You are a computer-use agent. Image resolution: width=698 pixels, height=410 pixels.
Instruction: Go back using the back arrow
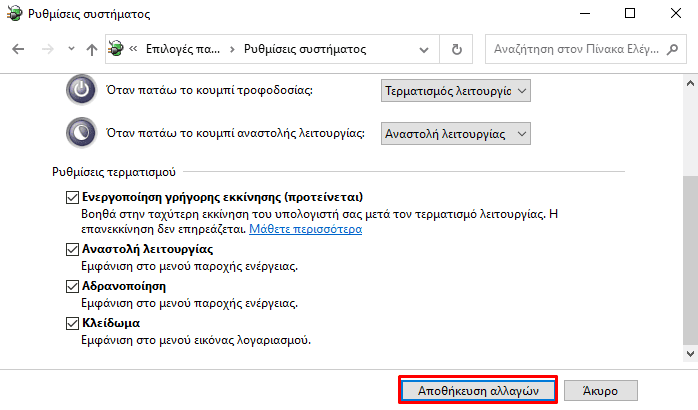point(18,49)
